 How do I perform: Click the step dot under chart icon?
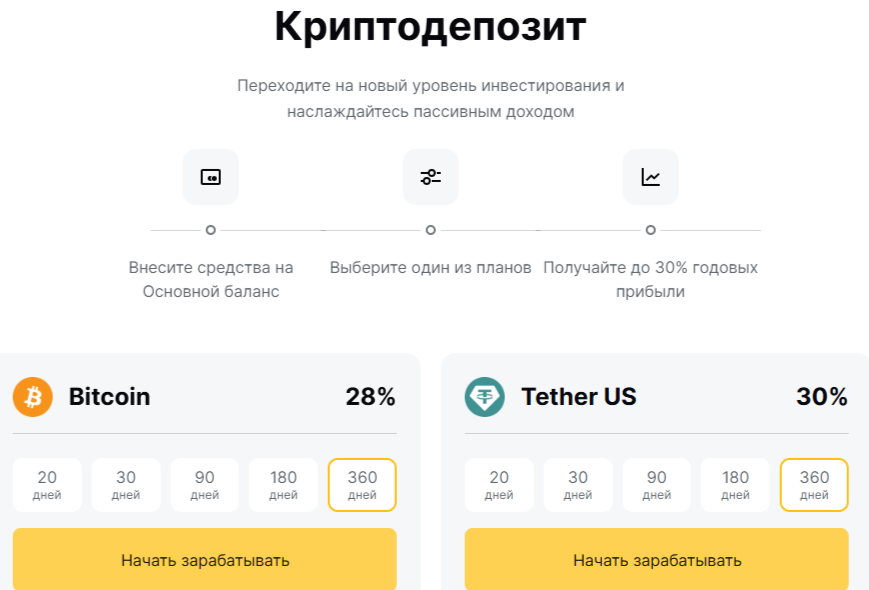pos(651,230)
